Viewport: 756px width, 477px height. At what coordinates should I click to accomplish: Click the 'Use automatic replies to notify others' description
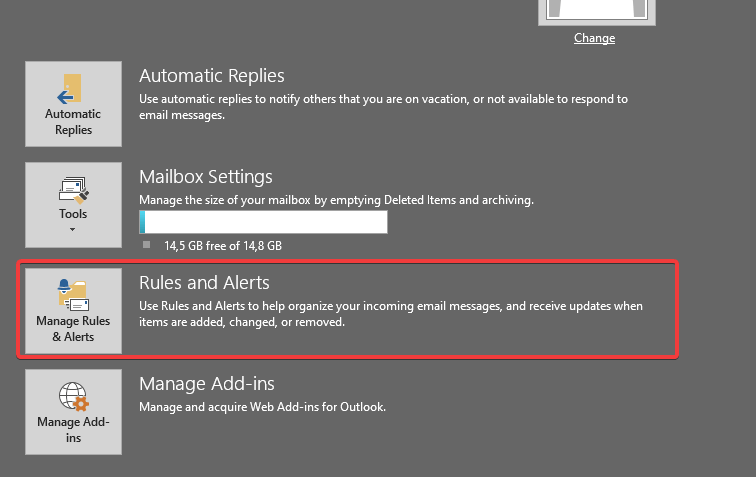[383, 107]
